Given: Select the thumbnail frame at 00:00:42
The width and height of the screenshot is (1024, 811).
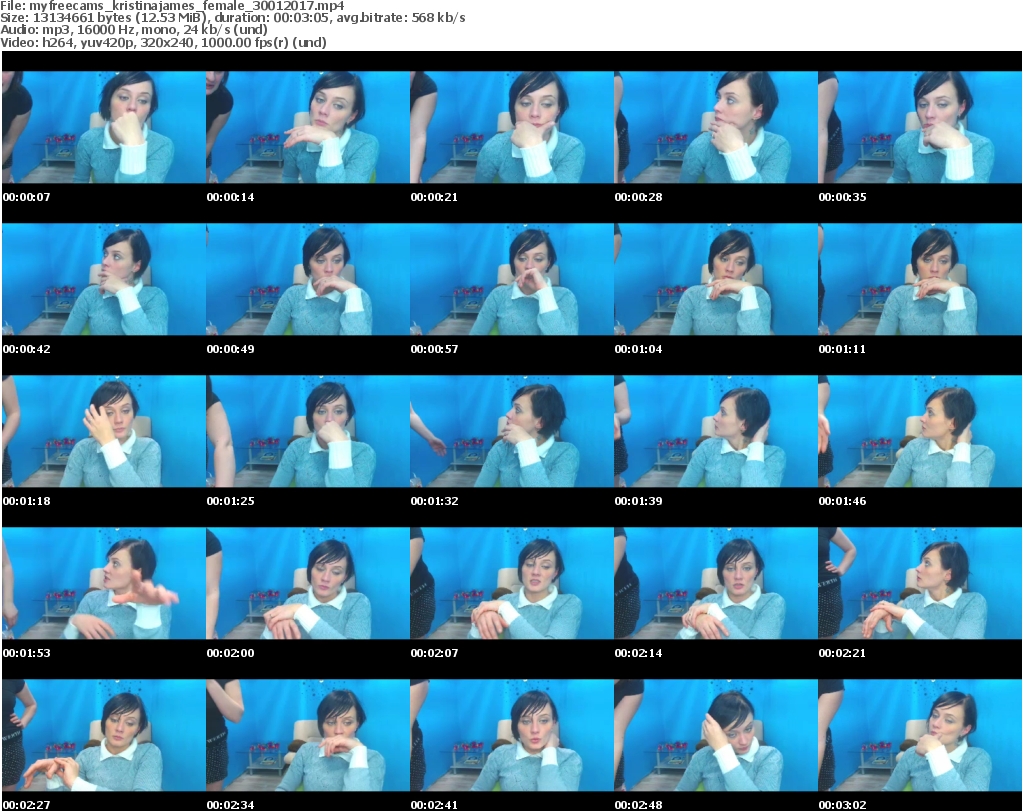Looking at the screenshot, I should pyautogui.click(x=104, y=279).
